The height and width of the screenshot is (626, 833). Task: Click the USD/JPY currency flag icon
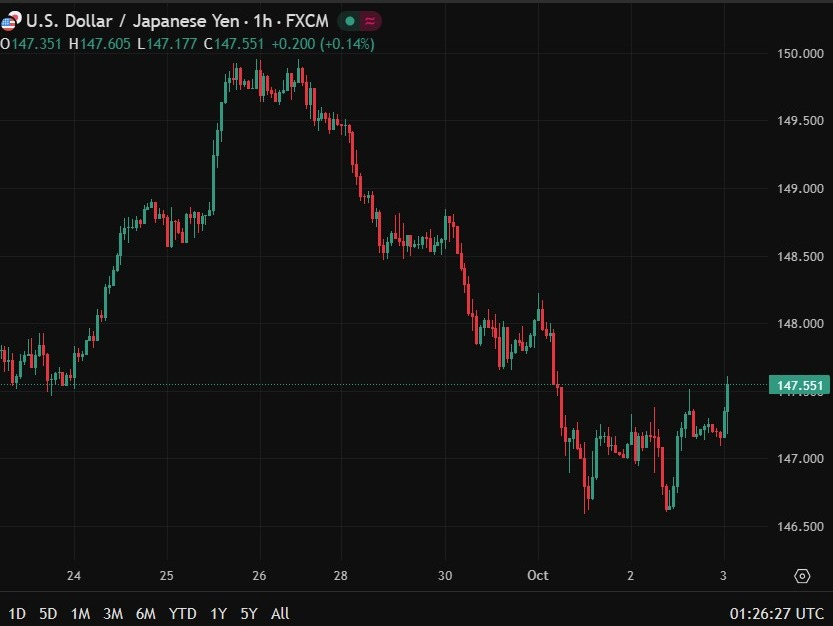point(9,21)
